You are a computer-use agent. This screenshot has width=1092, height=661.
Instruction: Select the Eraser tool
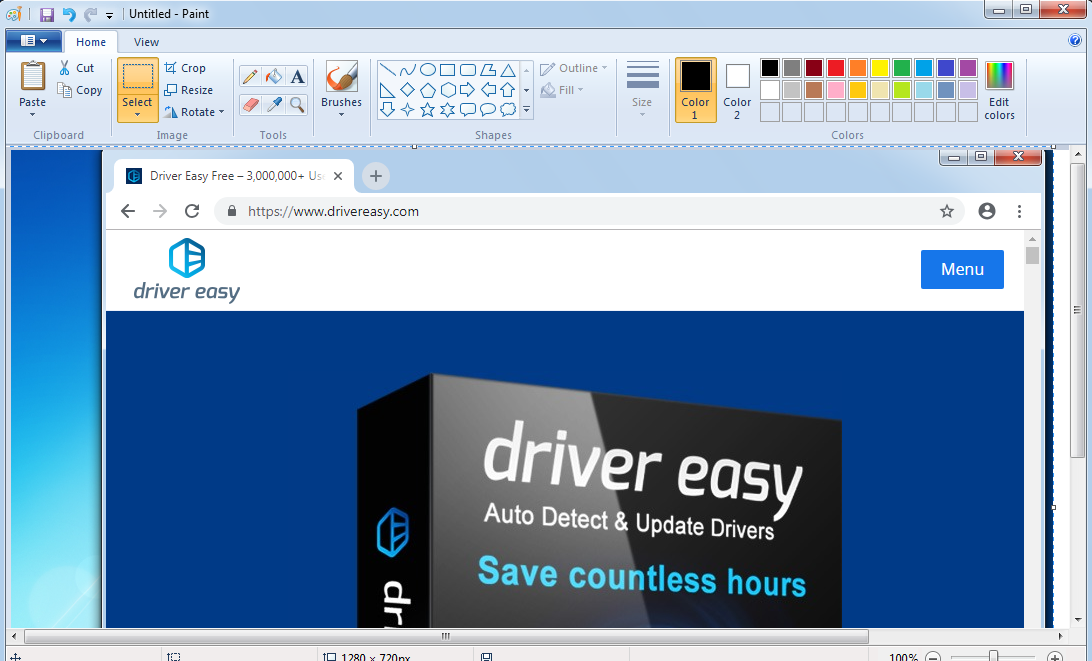(250, 104)
